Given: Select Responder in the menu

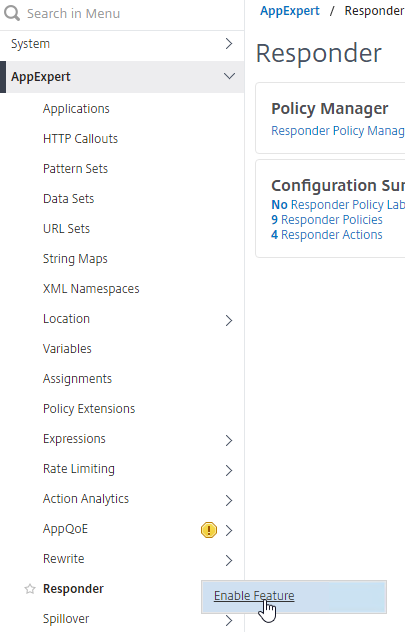Looking at the screenshot, I should pos(73,589).
